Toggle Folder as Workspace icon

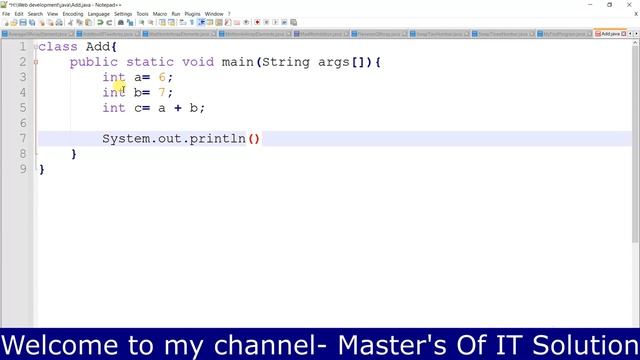[x=236, y=22]
